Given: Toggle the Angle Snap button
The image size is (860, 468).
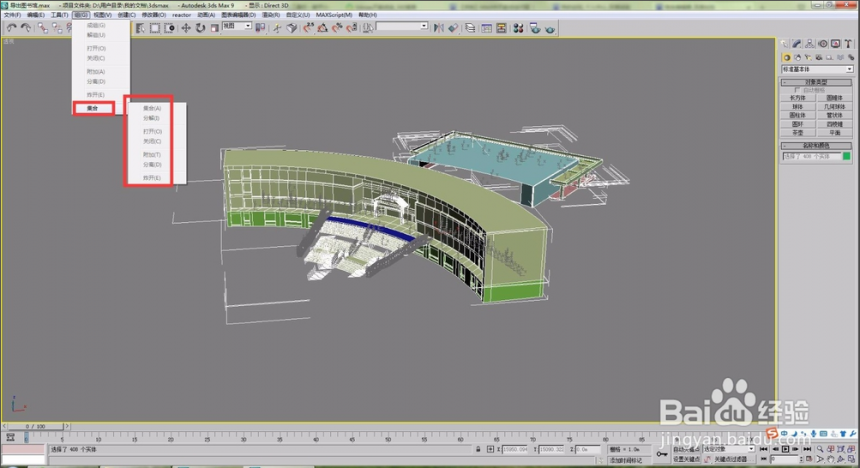Looking at the screenshot, I should [323, 27].
